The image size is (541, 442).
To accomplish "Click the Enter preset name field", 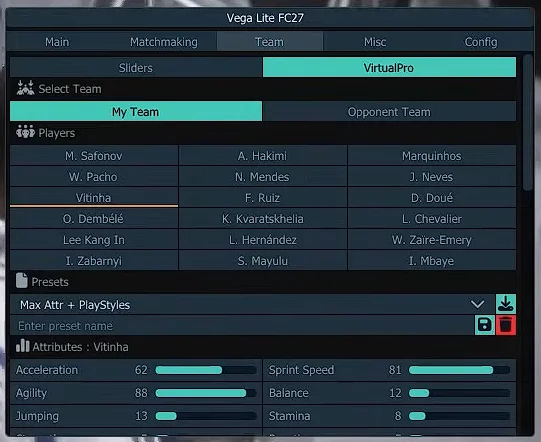I will pyautogui.click(x=242, y=325).
